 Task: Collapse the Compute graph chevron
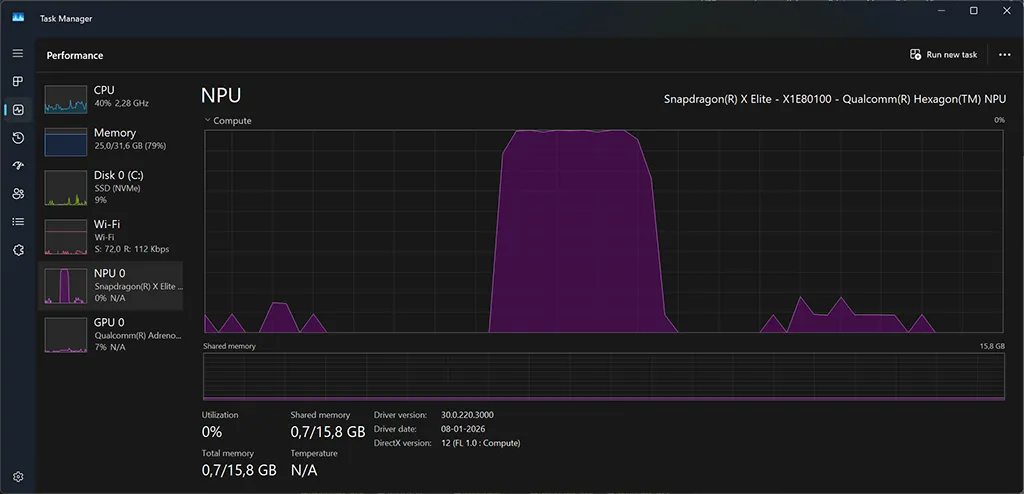pos(208,120)
